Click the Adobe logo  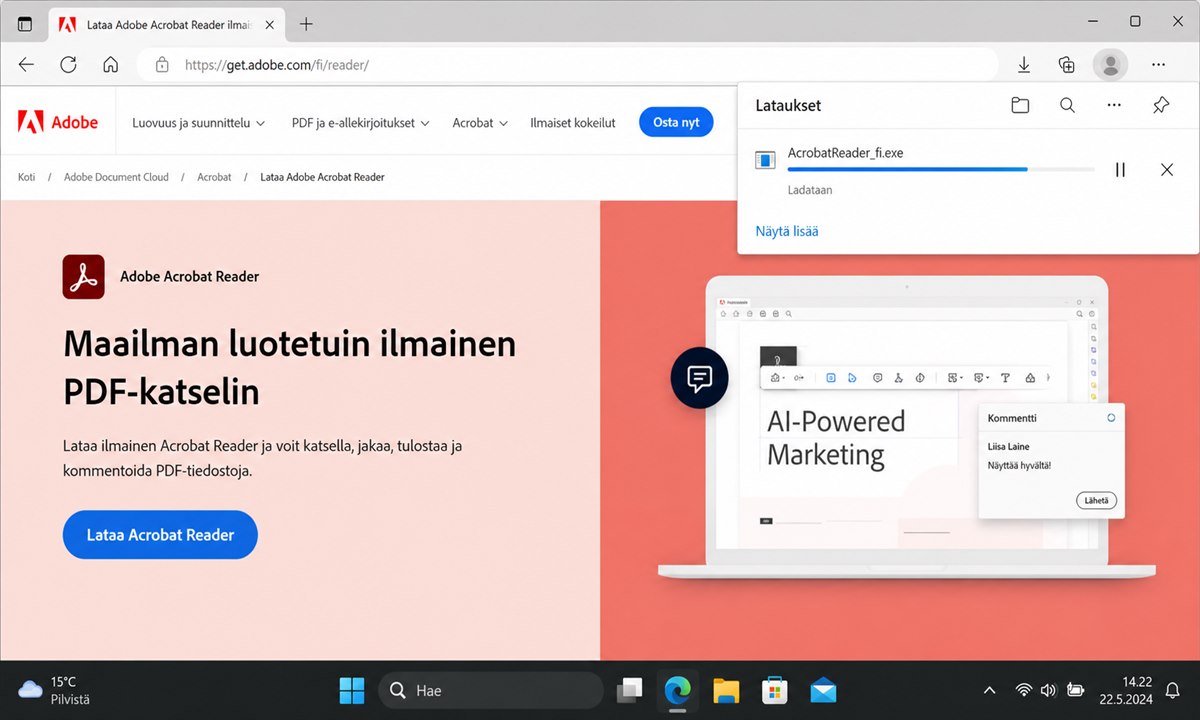pyautogui.click(x=58, y=123)
